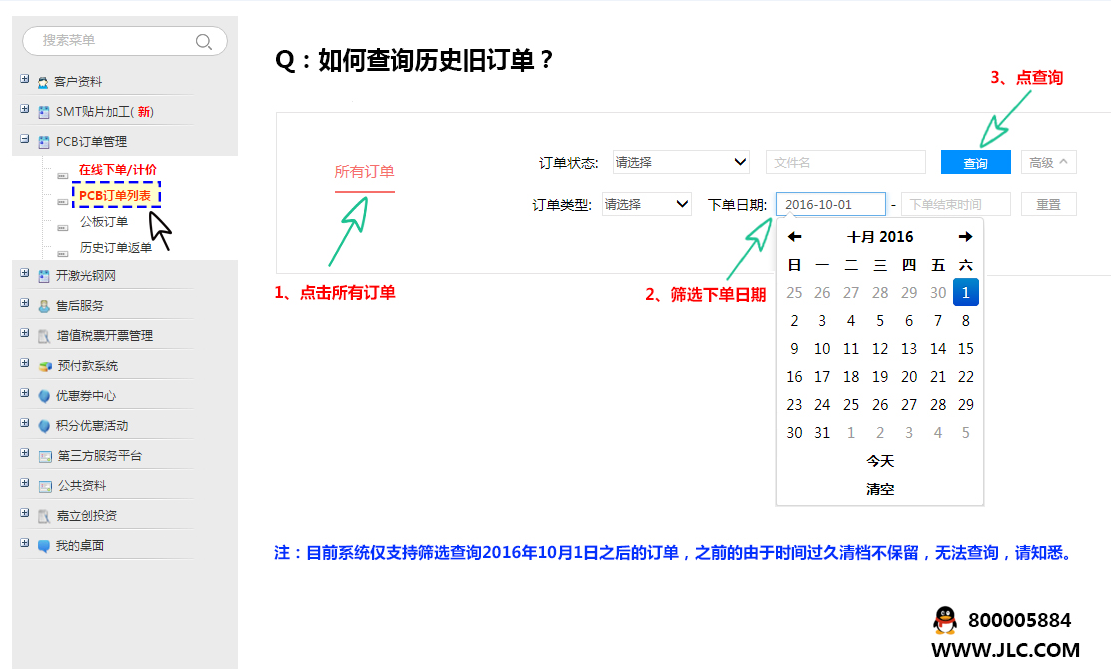Select day 15 in the October calendar
Viewport: 1111px width, 669px height.
click(x=965, y=349)
